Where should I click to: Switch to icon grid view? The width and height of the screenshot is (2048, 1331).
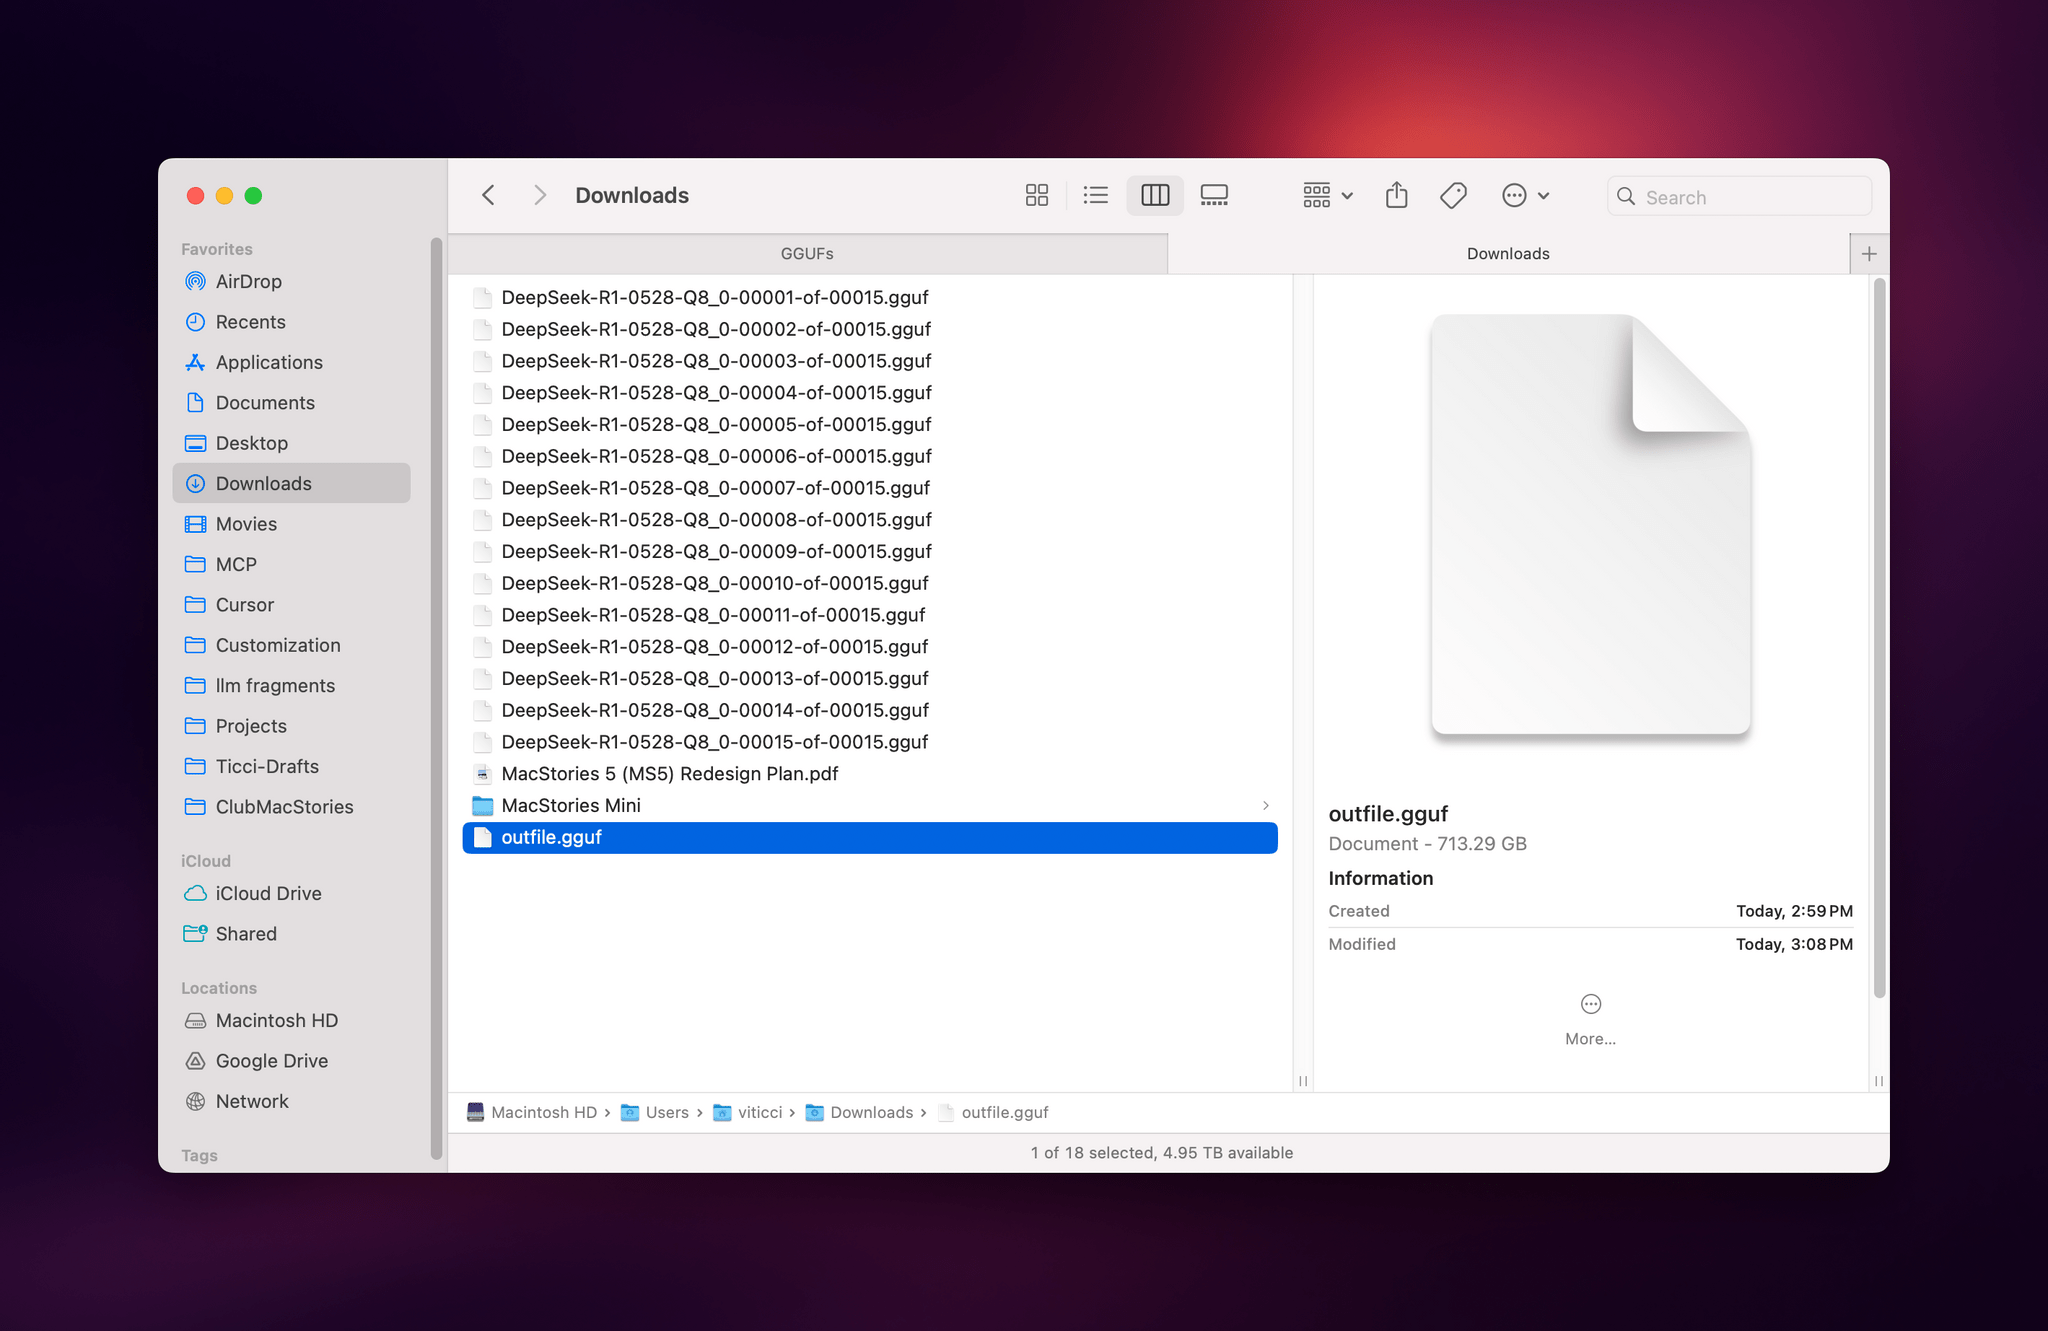pyautogui.click(x=1037, y=195)
